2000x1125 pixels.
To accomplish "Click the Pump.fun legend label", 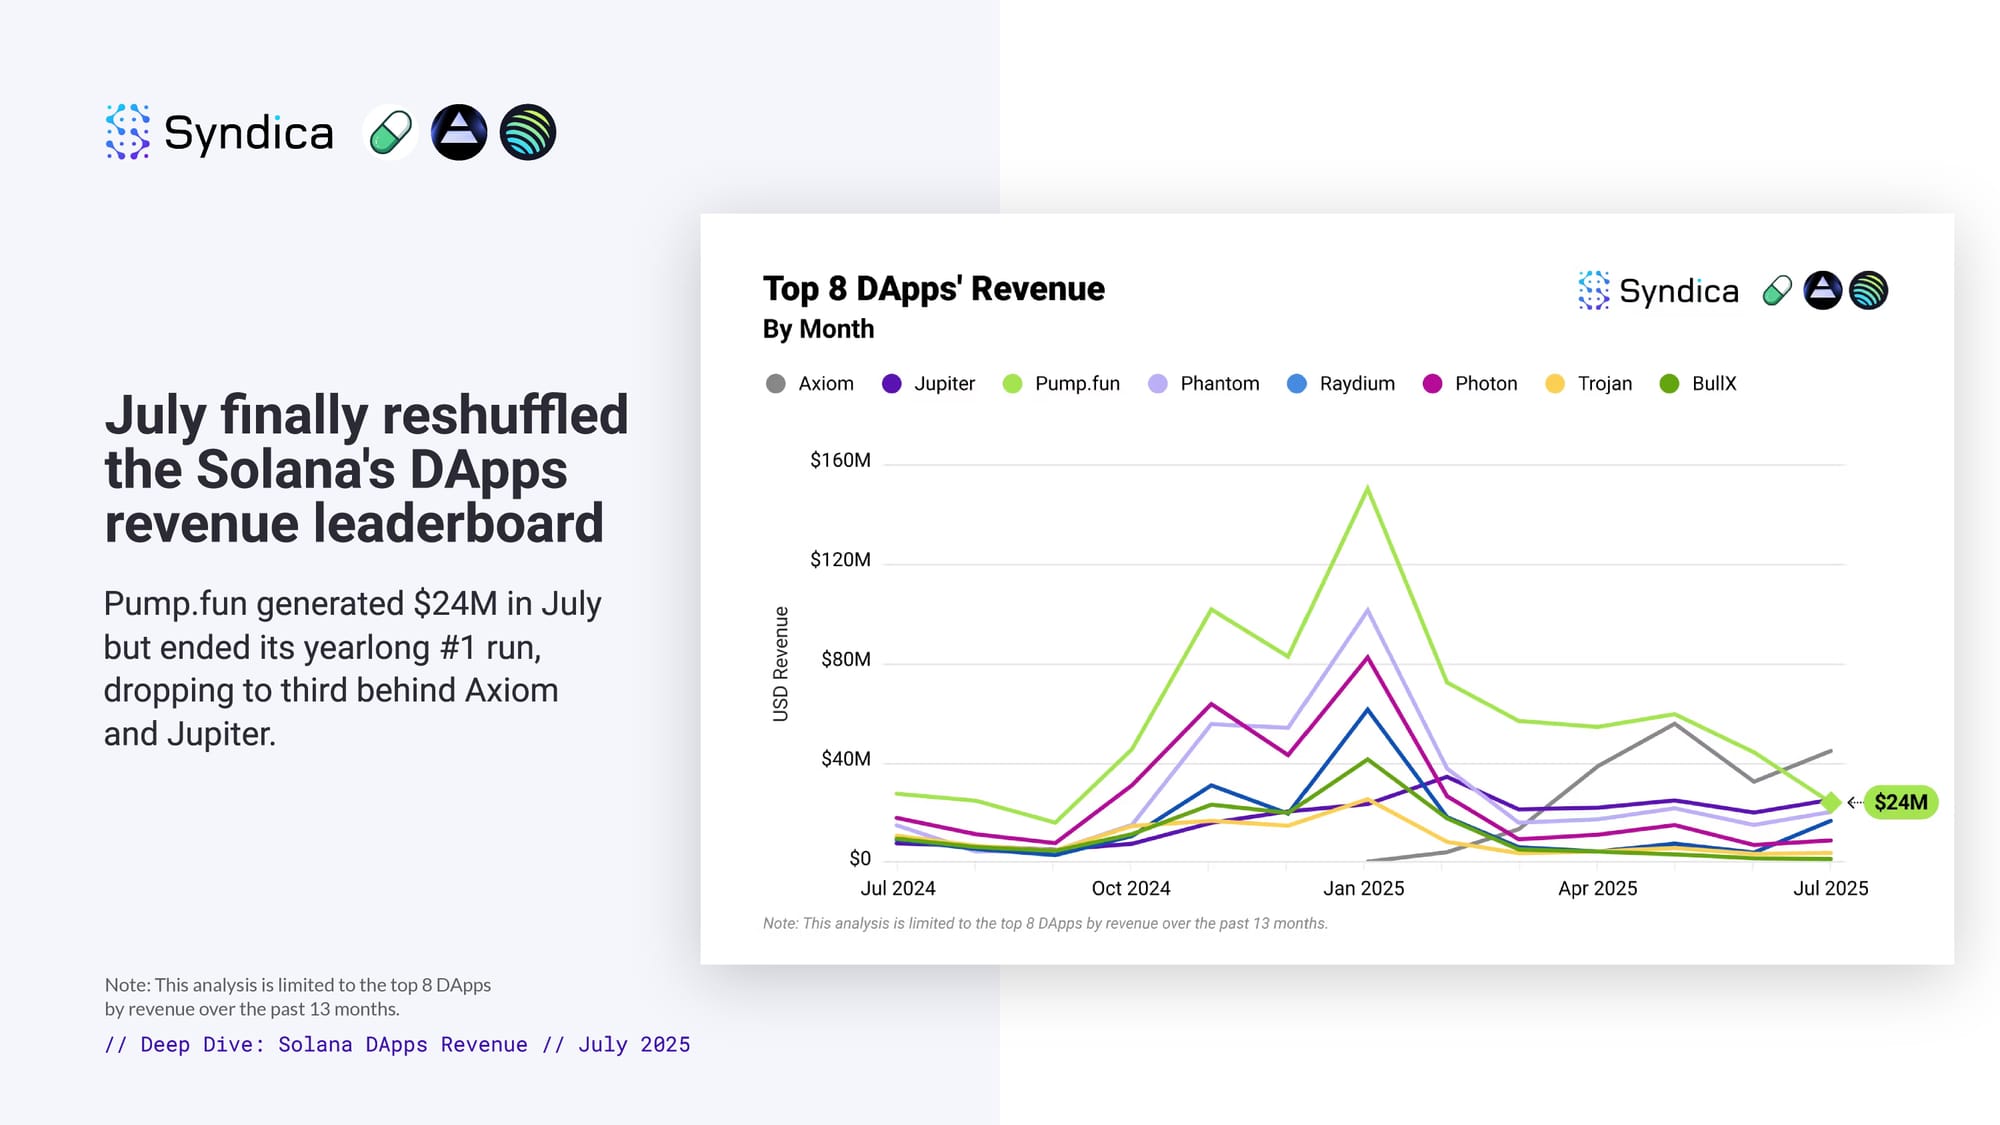I will pyautogui.click(x=1077, y=384).
